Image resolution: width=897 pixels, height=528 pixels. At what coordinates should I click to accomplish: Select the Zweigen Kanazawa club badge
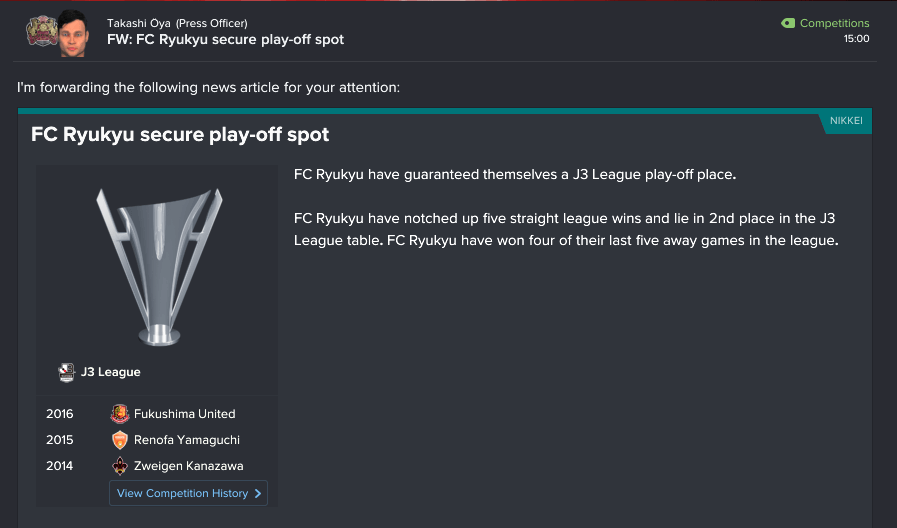click(x=120, y=466)
